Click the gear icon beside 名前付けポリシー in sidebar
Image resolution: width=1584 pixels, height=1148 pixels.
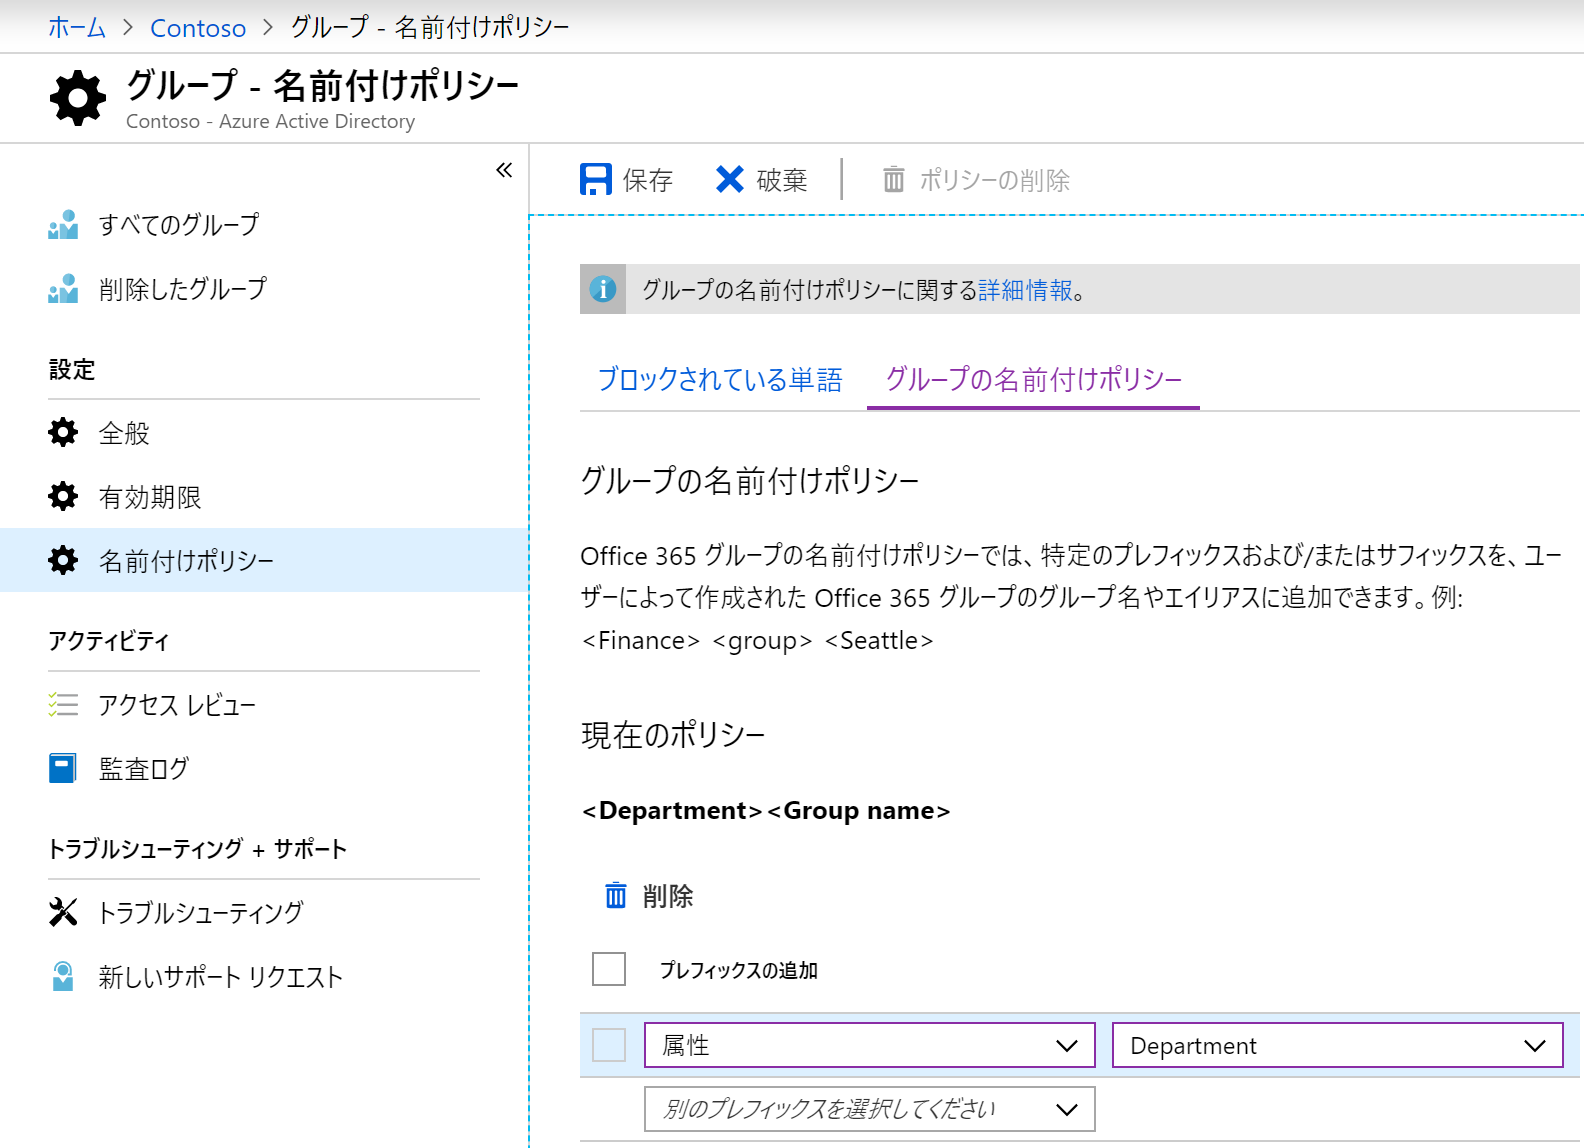[x=63, y=561]
